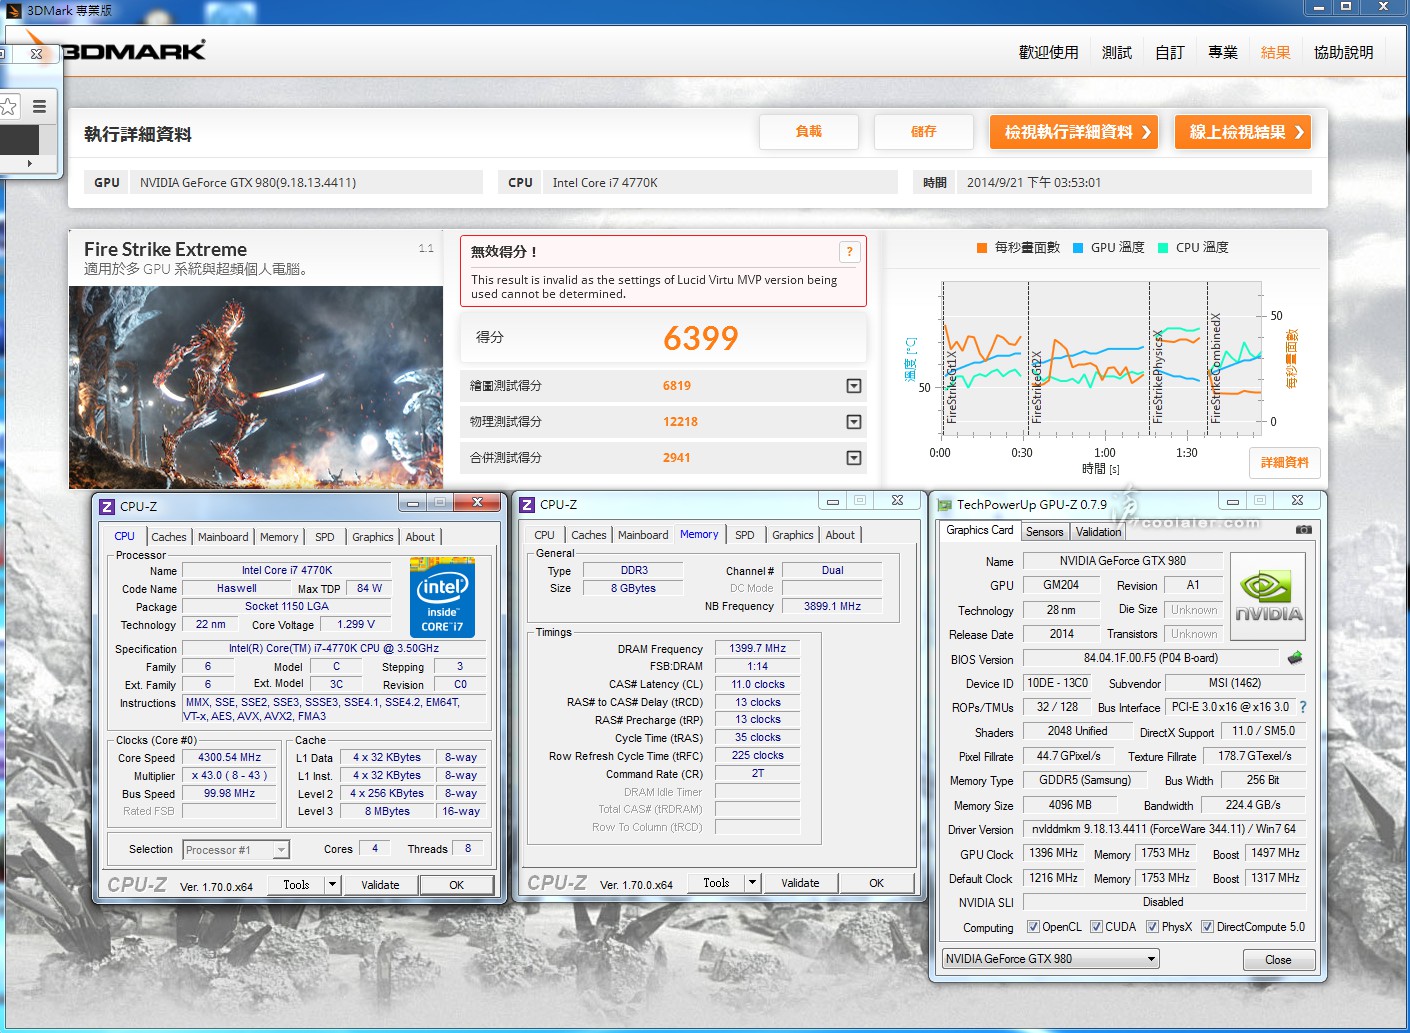Open the Processor #1 selection dropdown
This screenshot has height=1033, width=1410.
point(236,850)
